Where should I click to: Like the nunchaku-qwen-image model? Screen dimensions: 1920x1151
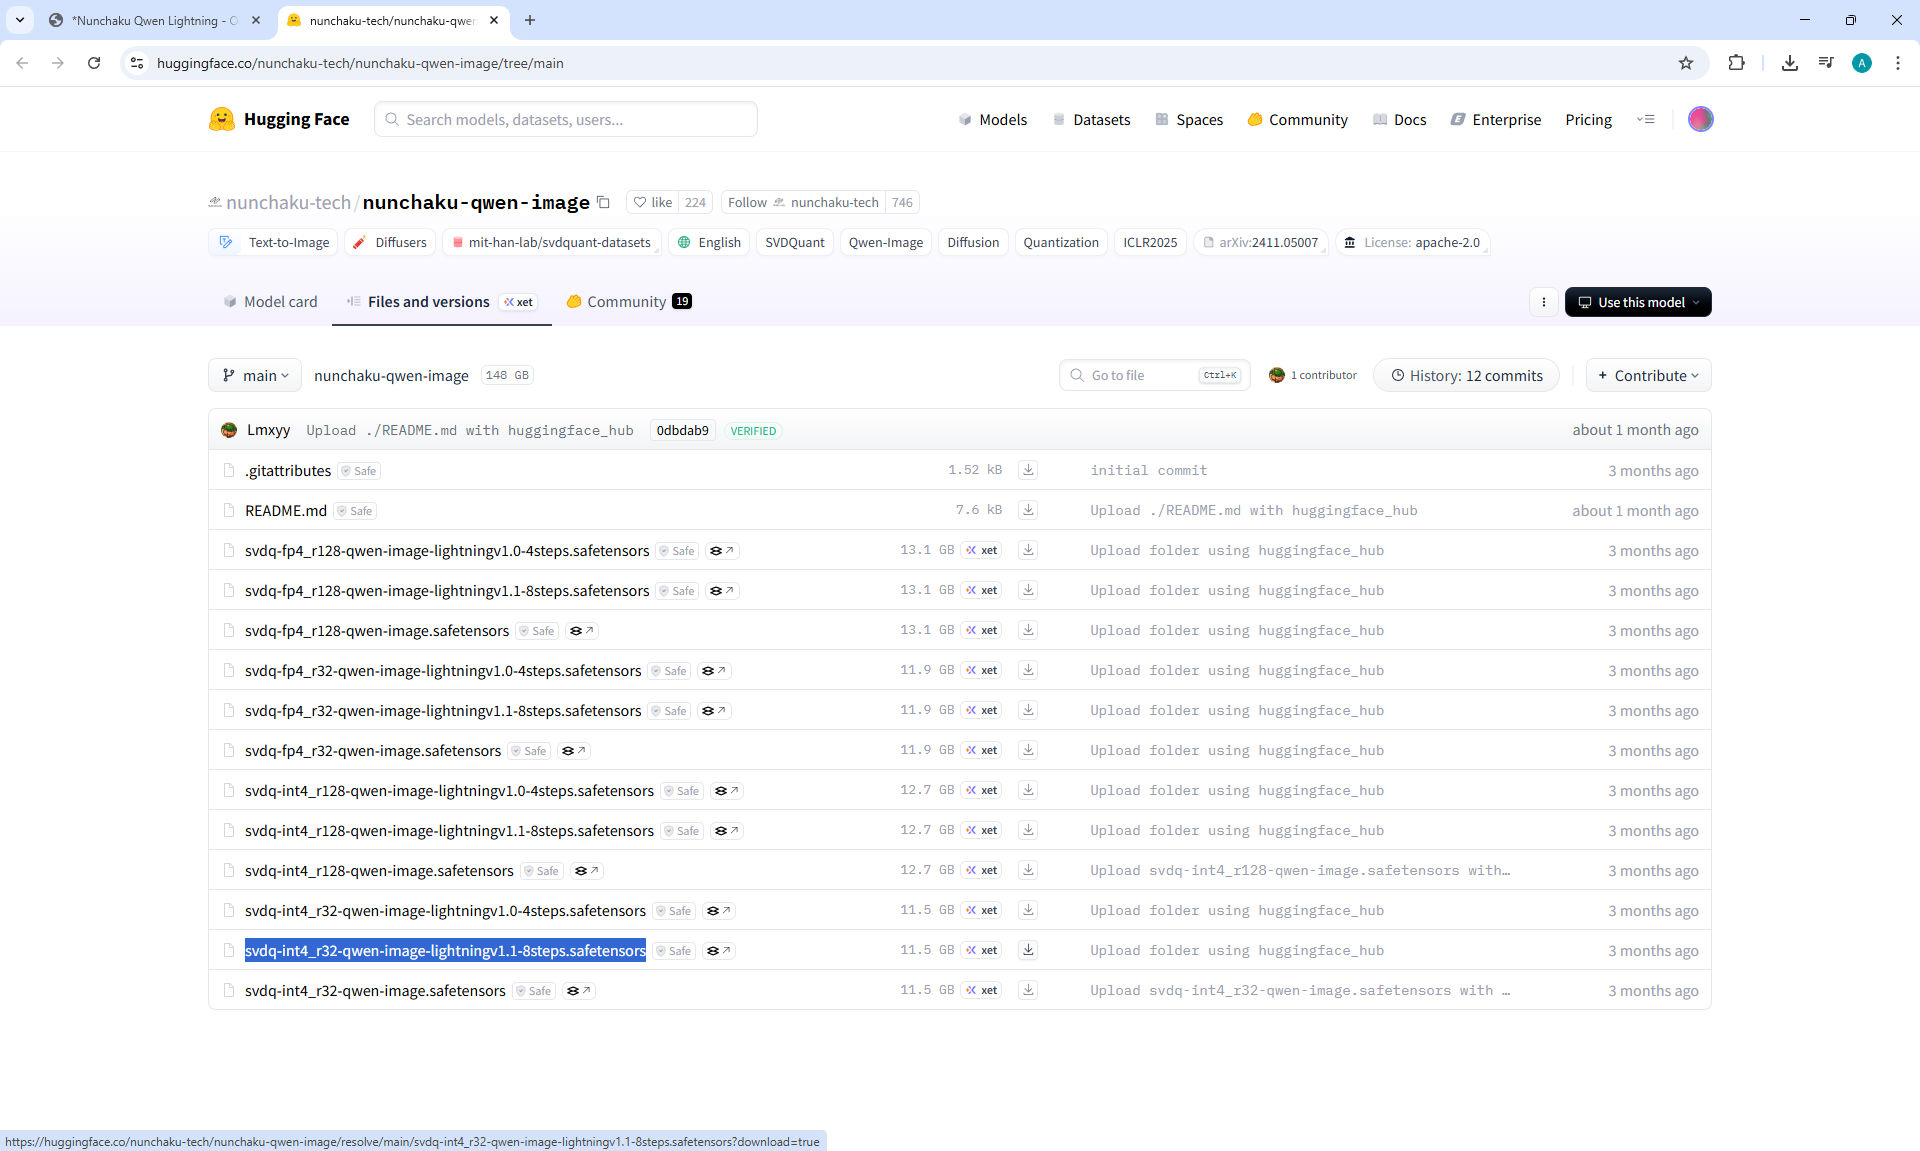point(653,202)
